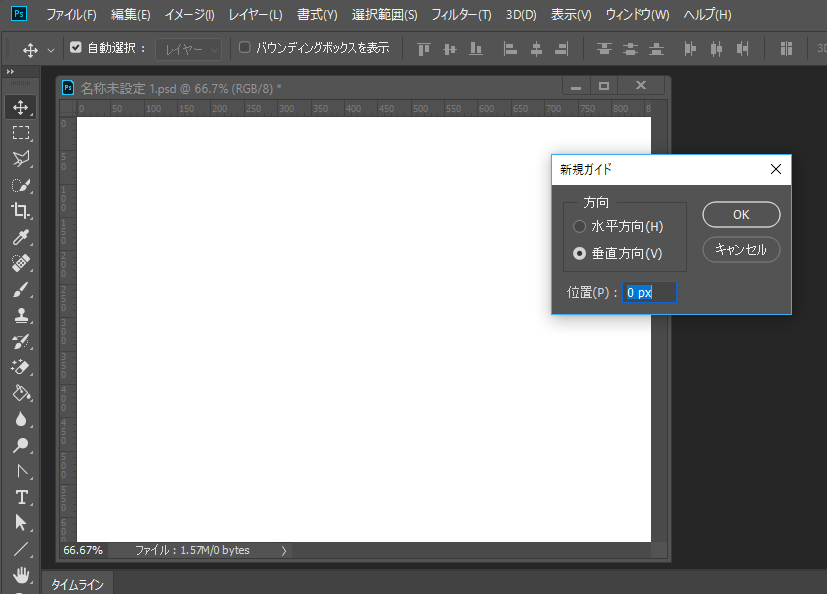Viewport: 827px width, 594px height.
Task: Open the ファイル(F) menu
Action: [x=71, y=15]
